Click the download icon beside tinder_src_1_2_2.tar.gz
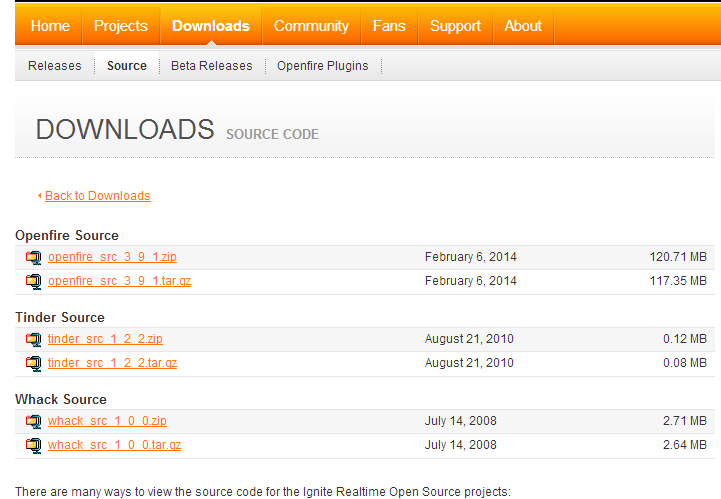The height and width of the screenshot is (499, 721). click(34, 363)
